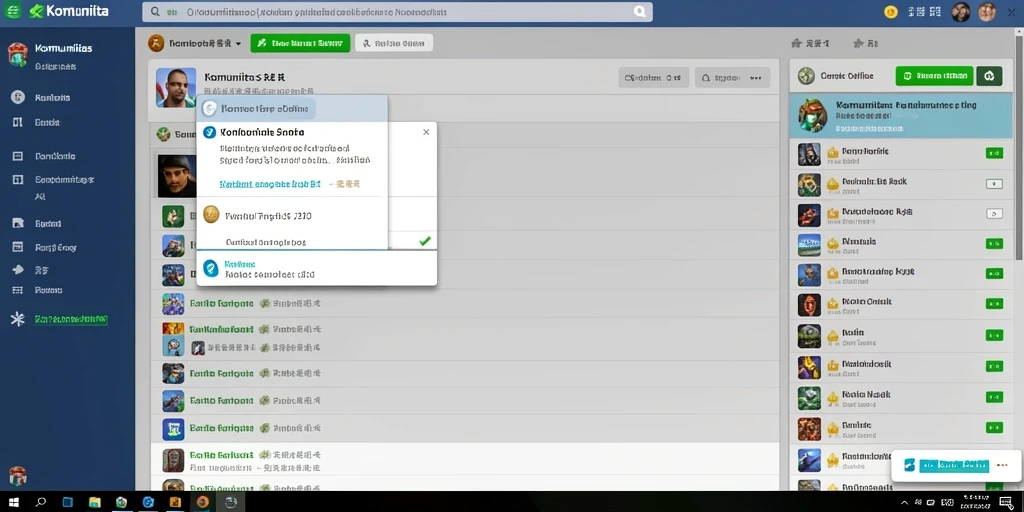Toggle the first white outlined badge in right list
Viewport: 1024px width, 512px height.
(994, 184)
